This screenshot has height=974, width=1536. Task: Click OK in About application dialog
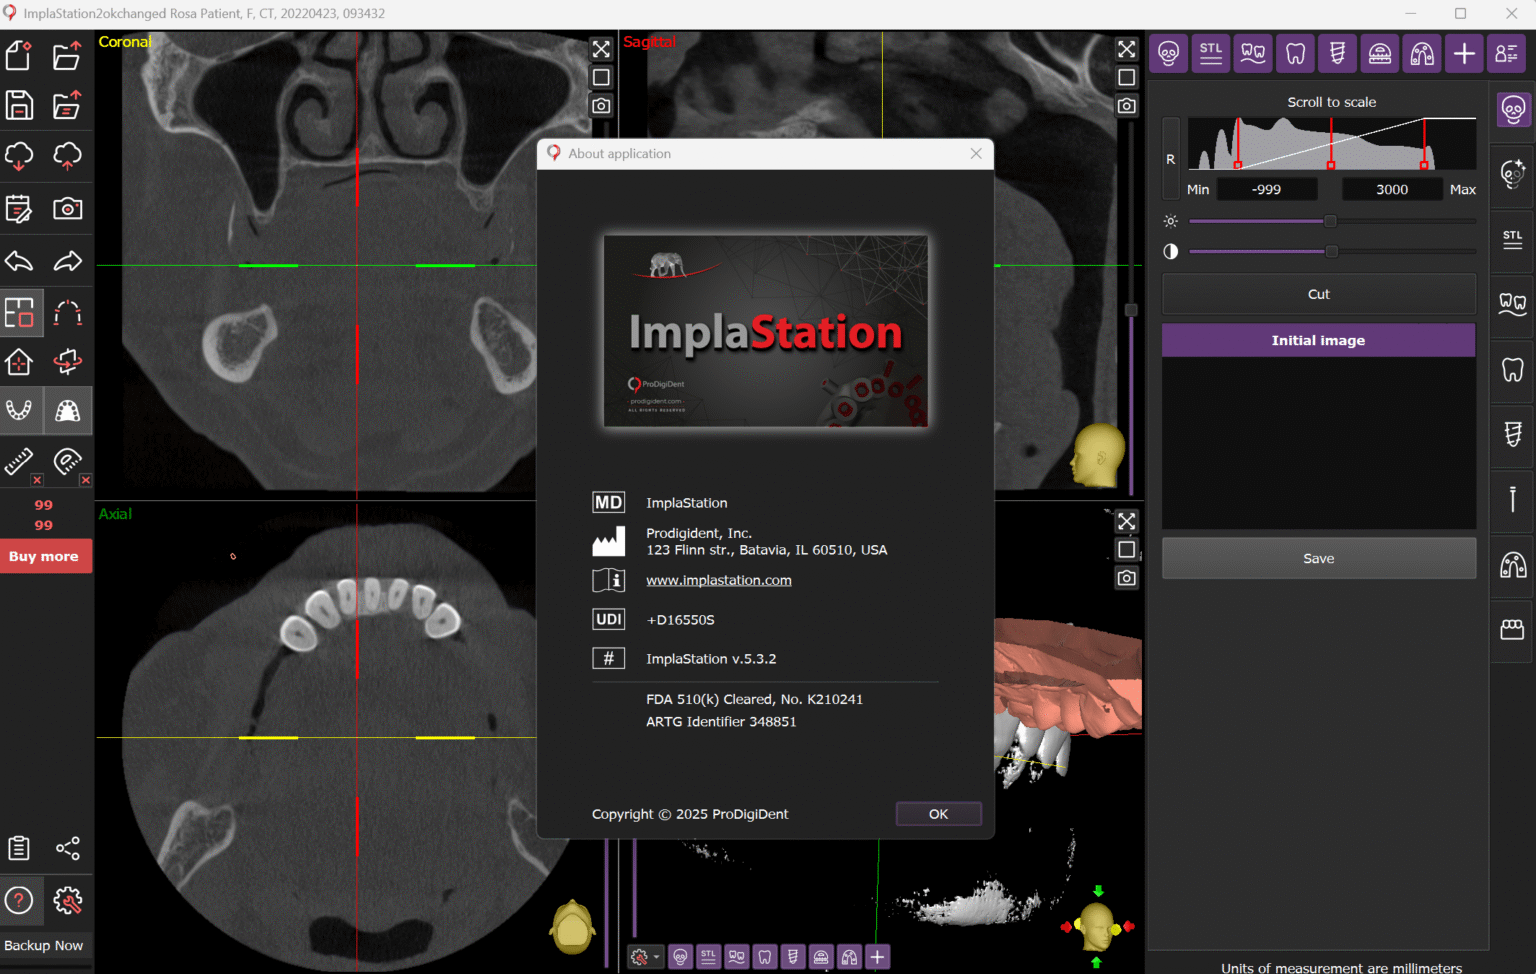coord(938,814)
